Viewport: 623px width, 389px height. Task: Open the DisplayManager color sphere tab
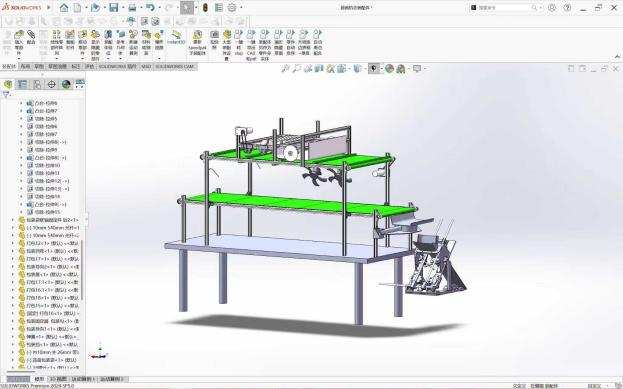(x=66, y=84)
